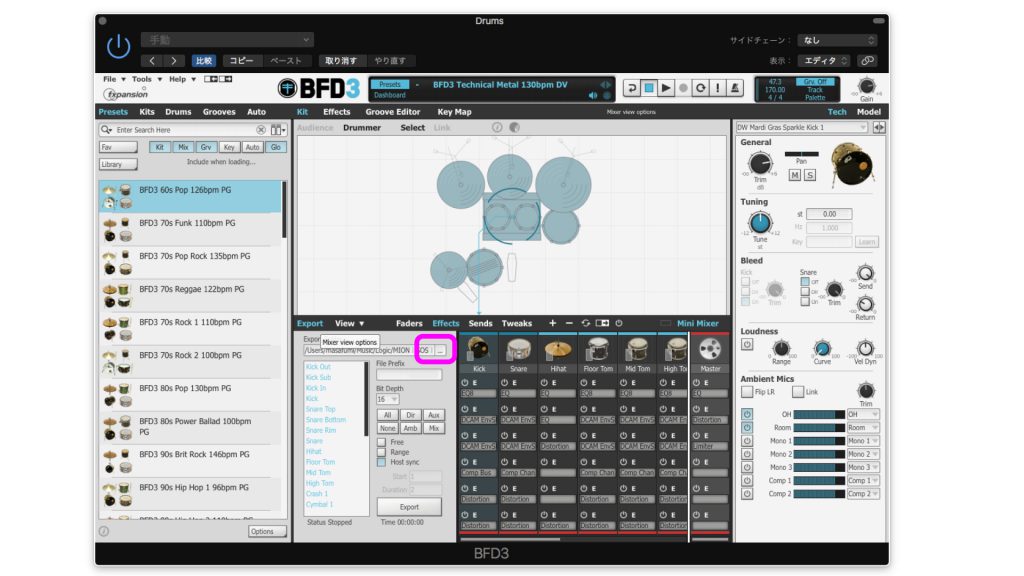Toggle the Host sync checkbox
The image size is (1024, 576).
tap(381, 462)
